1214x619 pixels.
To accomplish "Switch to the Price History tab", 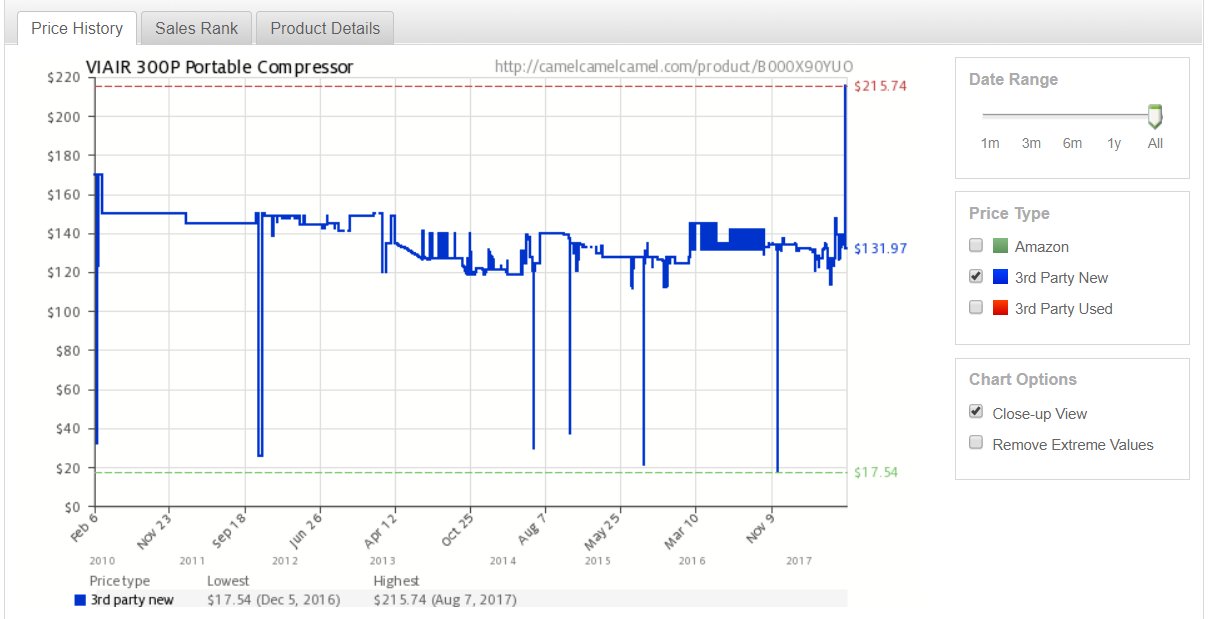I will click(77, 28).
